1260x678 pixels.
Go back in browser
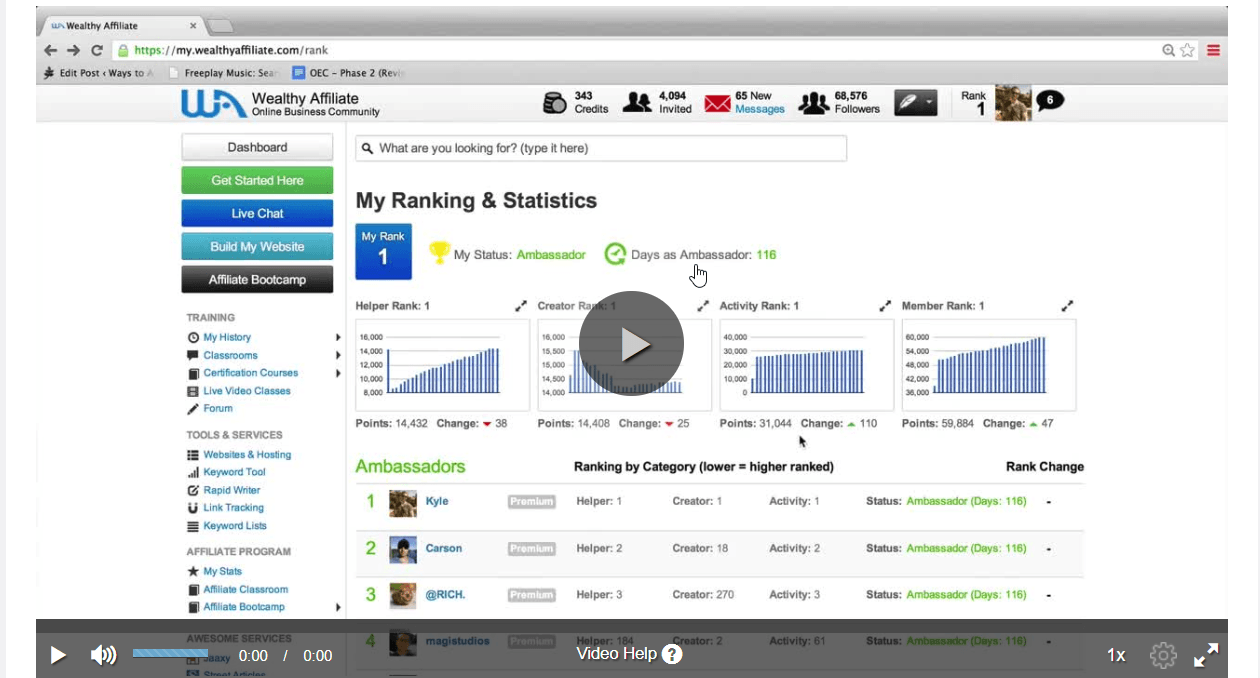(x=50, y=50)
